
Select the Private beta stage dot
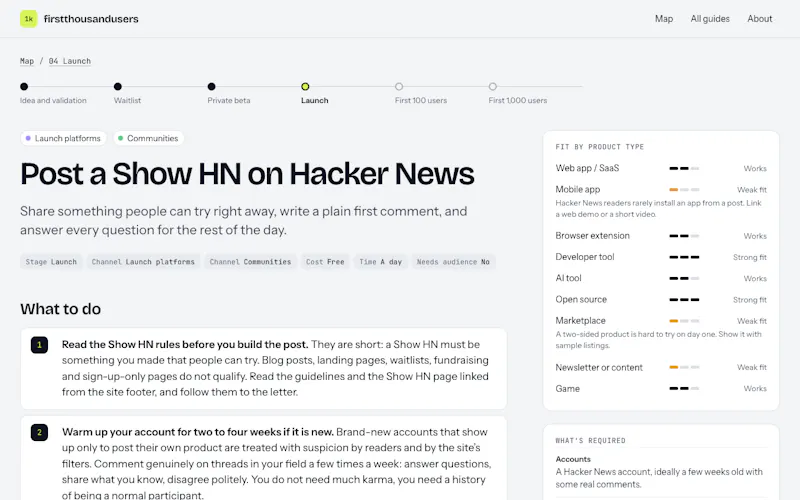coord(212,86)
